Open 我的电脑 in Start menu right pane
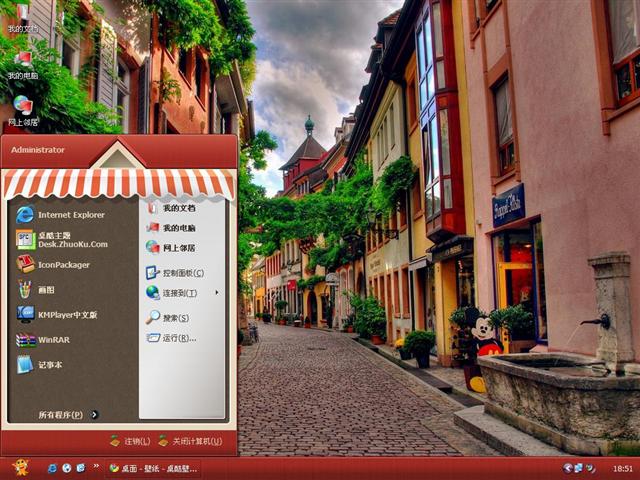 click(x=171, y=228)
